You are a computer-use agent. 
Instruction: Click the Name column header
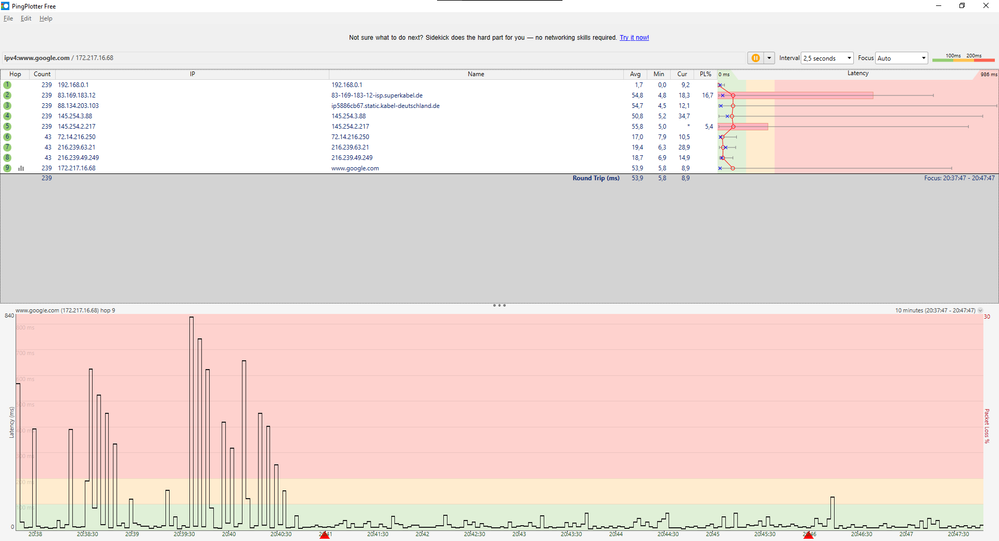[x=476, y=75]
